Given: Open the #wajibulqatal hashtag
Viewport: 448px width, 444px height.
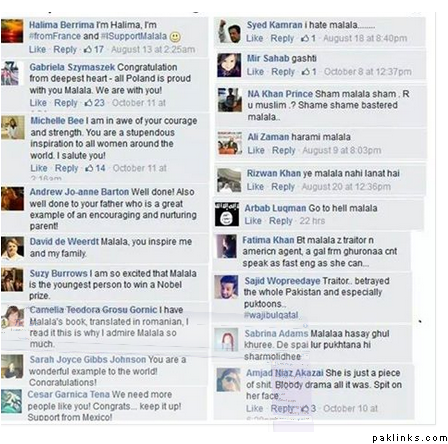Looking at the screenshot, I should coord(271,315).
